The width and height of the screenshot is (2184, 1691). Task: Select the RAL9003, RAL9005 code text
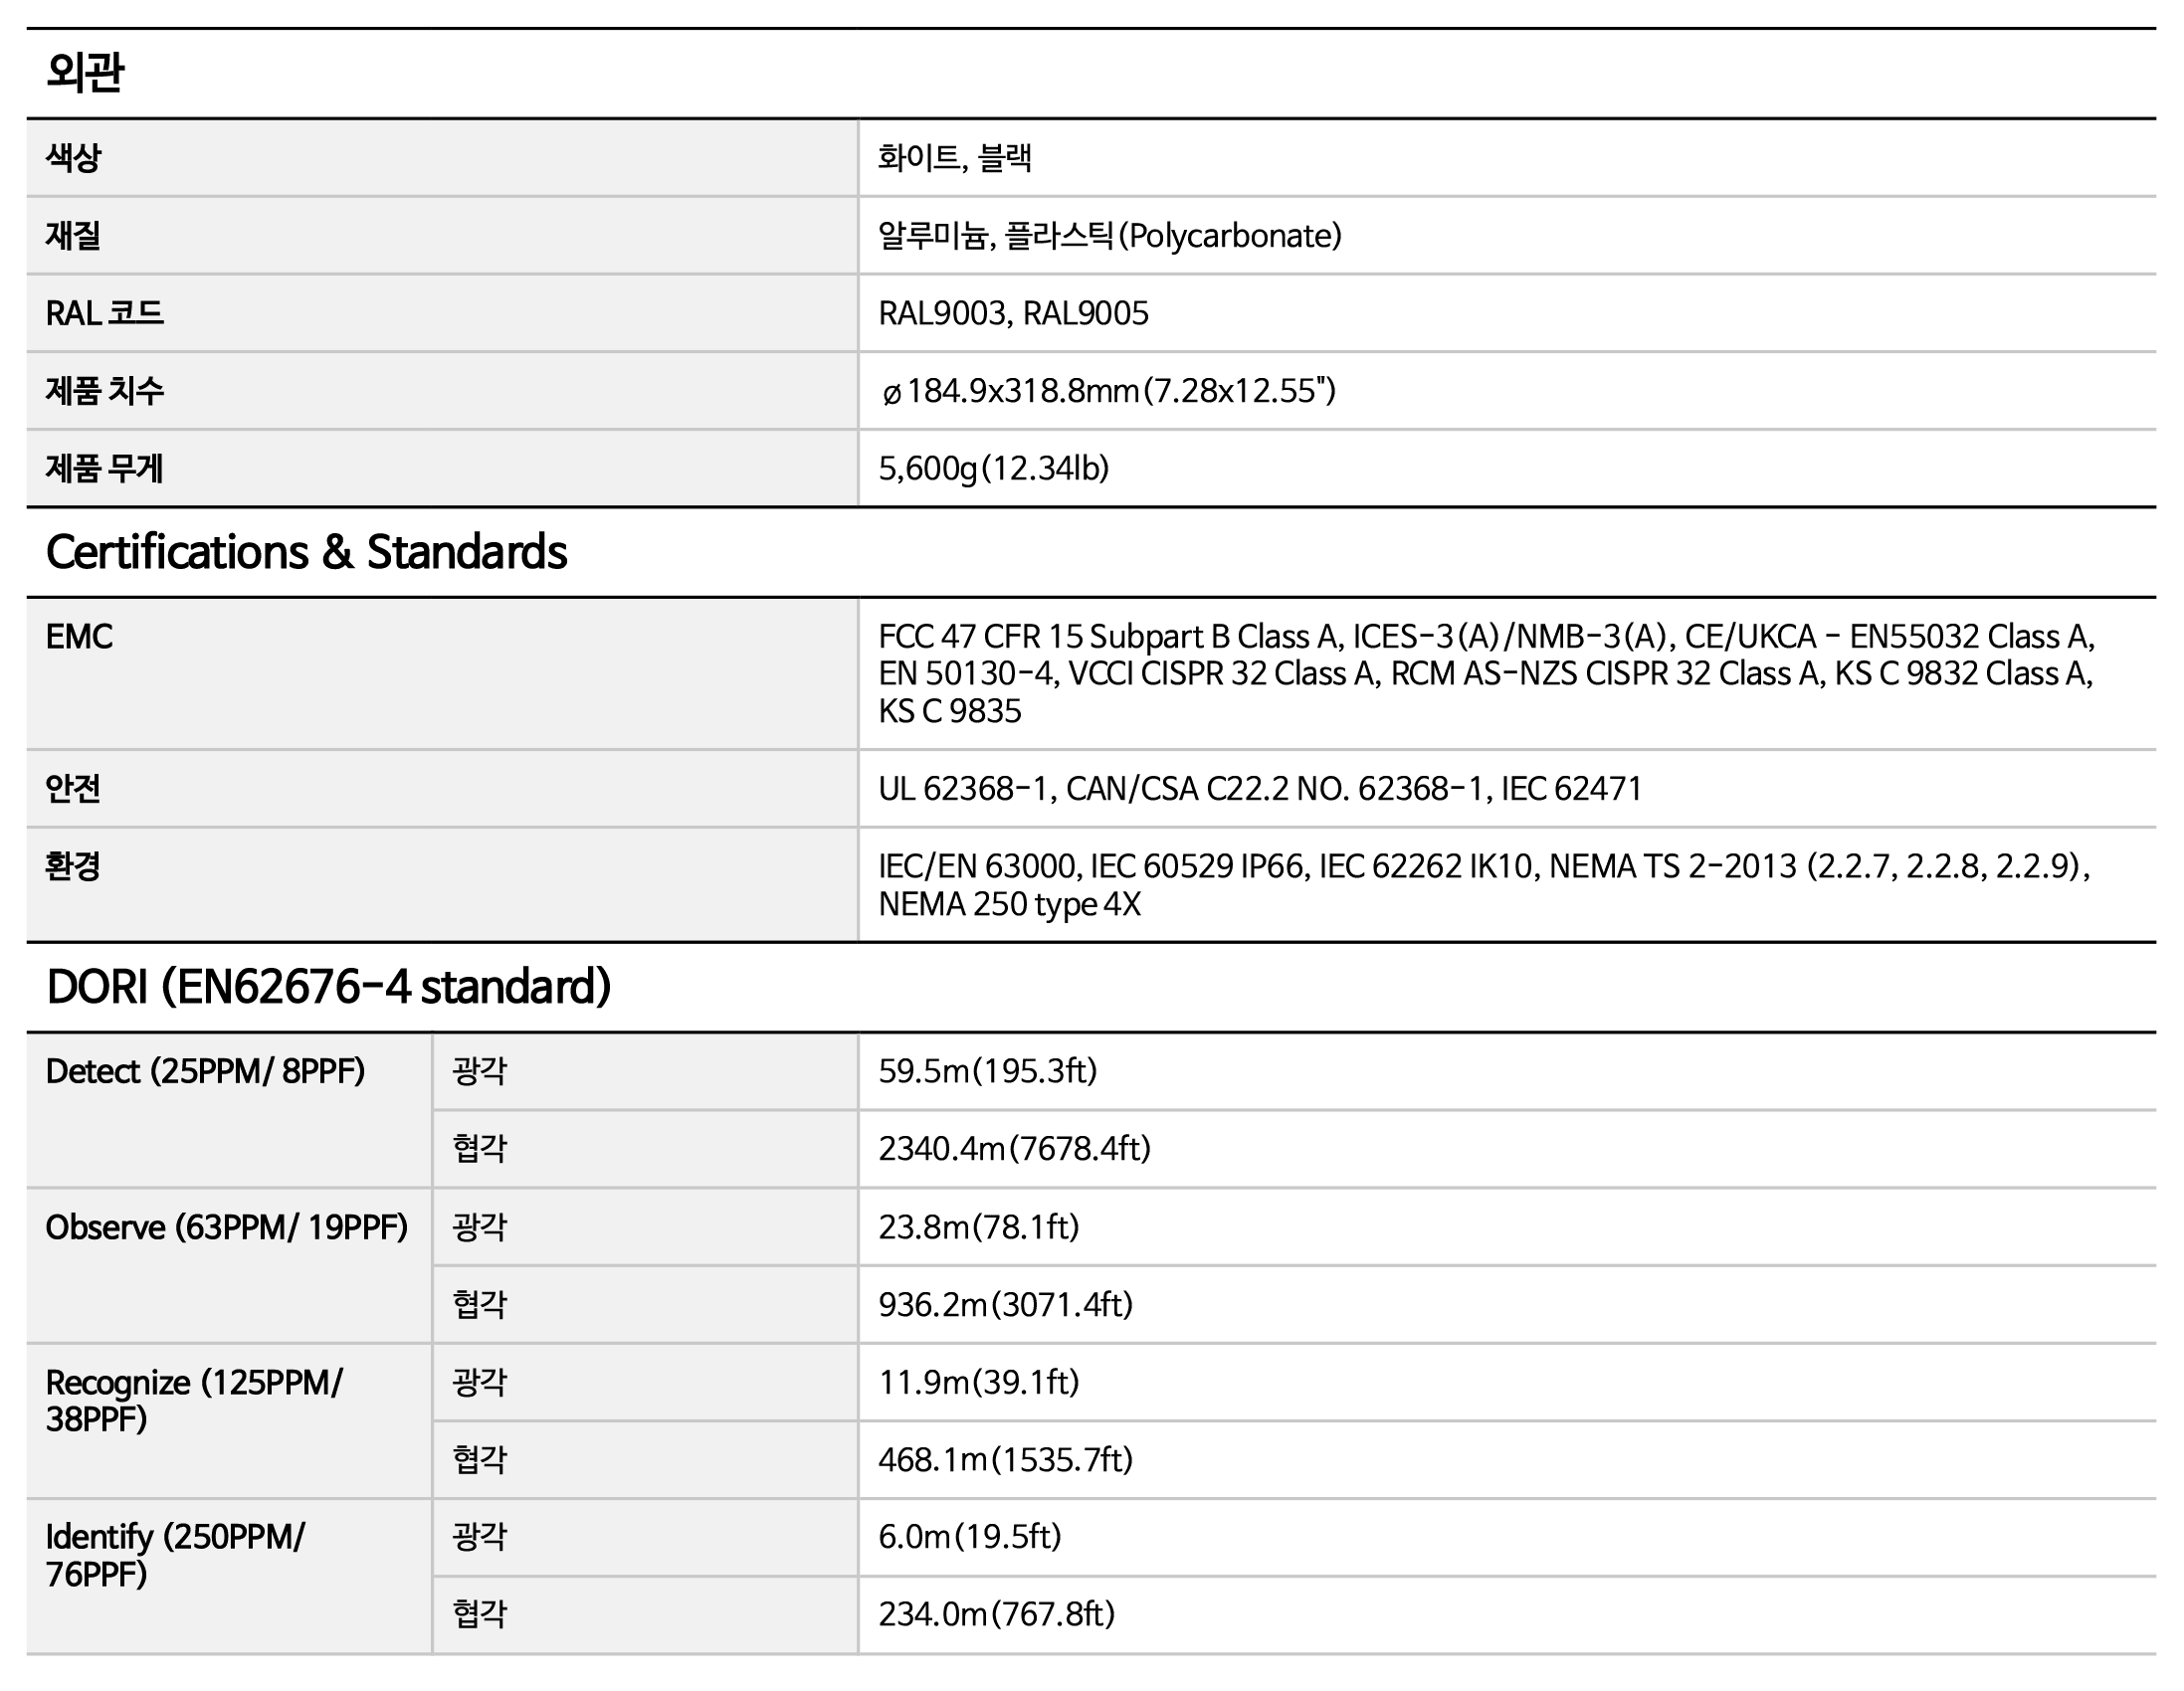1012,314
